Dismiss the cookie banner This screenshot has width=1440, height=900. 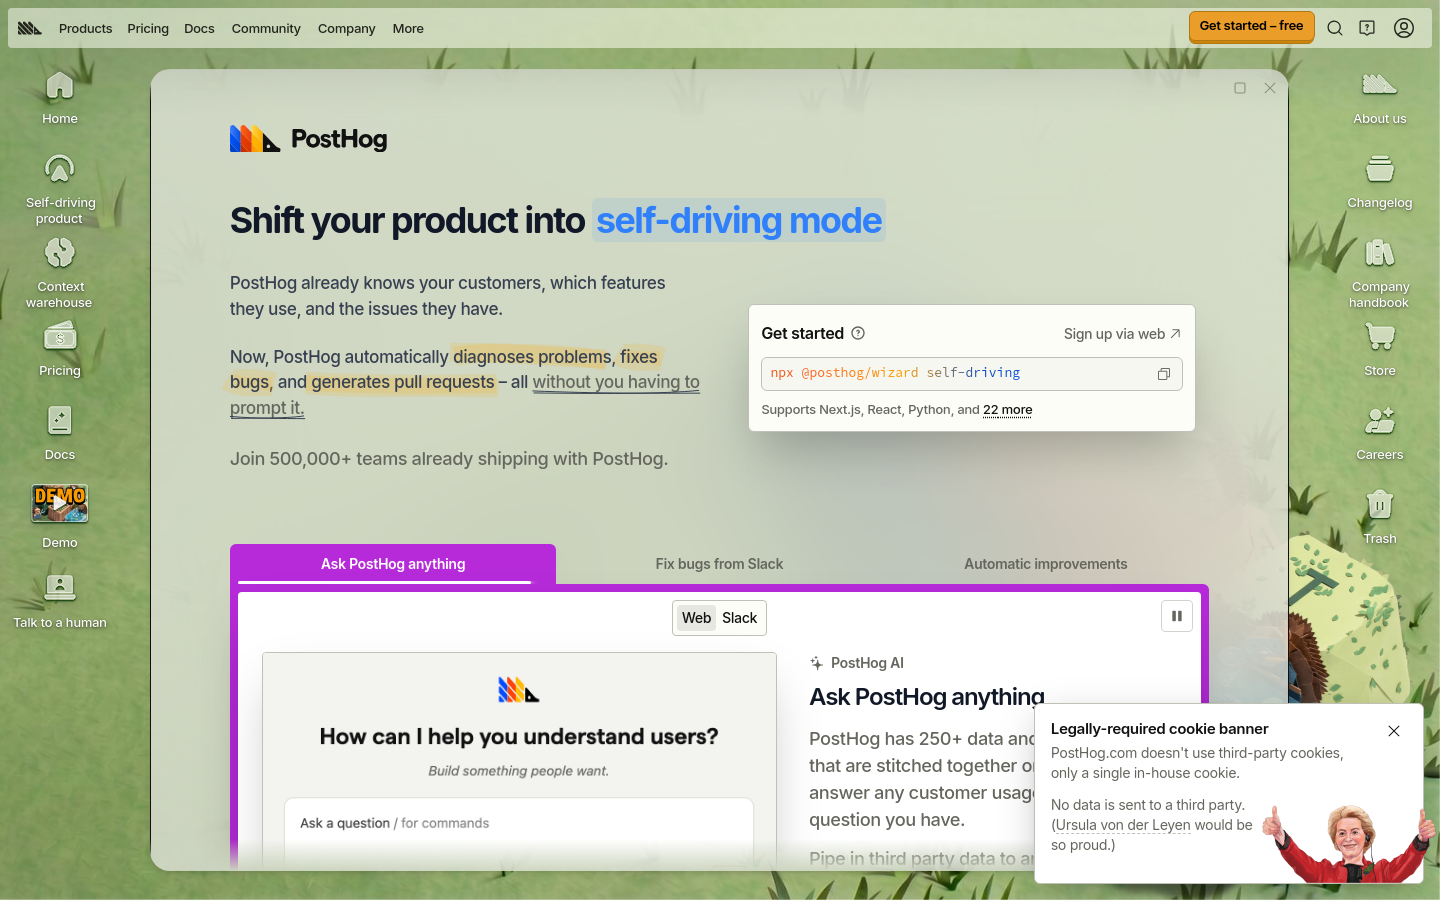1394,731
